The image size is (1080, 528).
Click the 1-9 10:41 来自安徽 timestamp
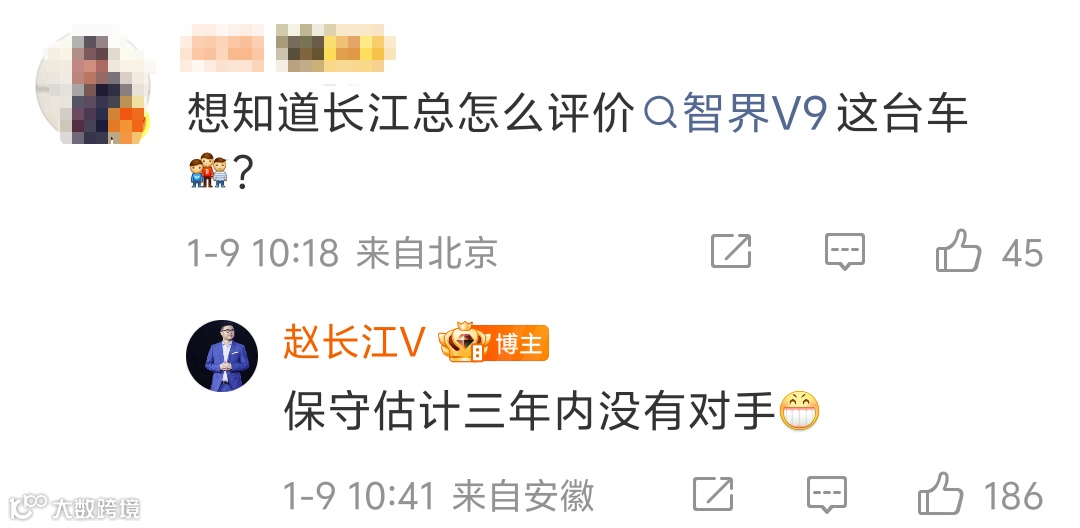coord(439,495)
